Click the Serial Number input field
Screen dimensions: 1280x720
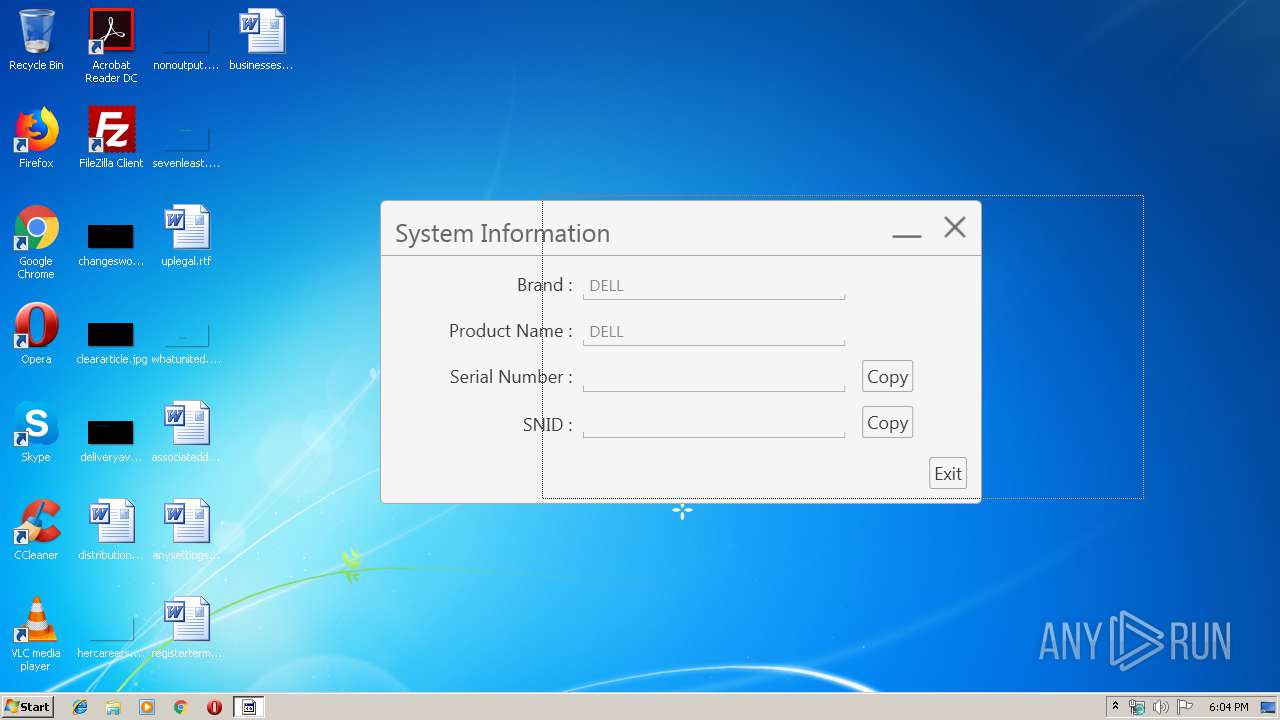714,378
